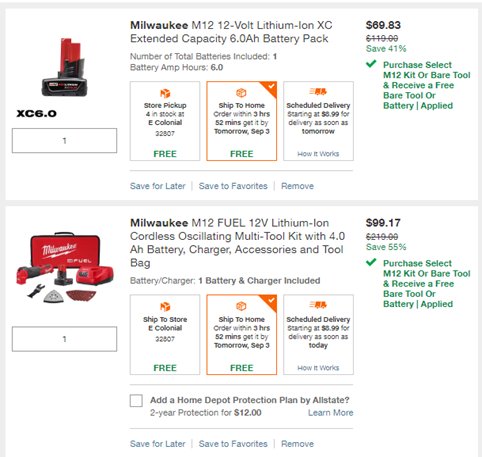Click the Store Pickup box icon for battery pack
This screenshot has height=457, width=482.
[165, 93]
